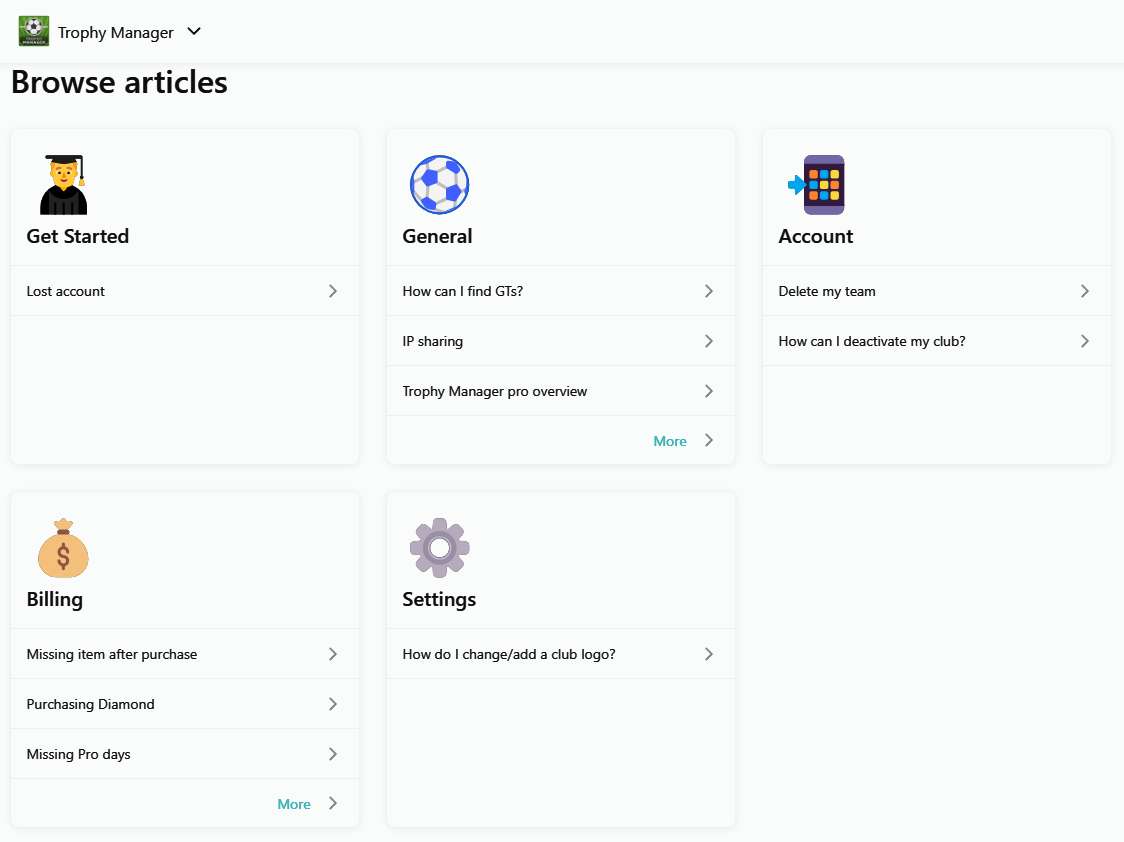Click the Trophy Manager header title
The image size is (1124, 842).
tap(115, 33)
